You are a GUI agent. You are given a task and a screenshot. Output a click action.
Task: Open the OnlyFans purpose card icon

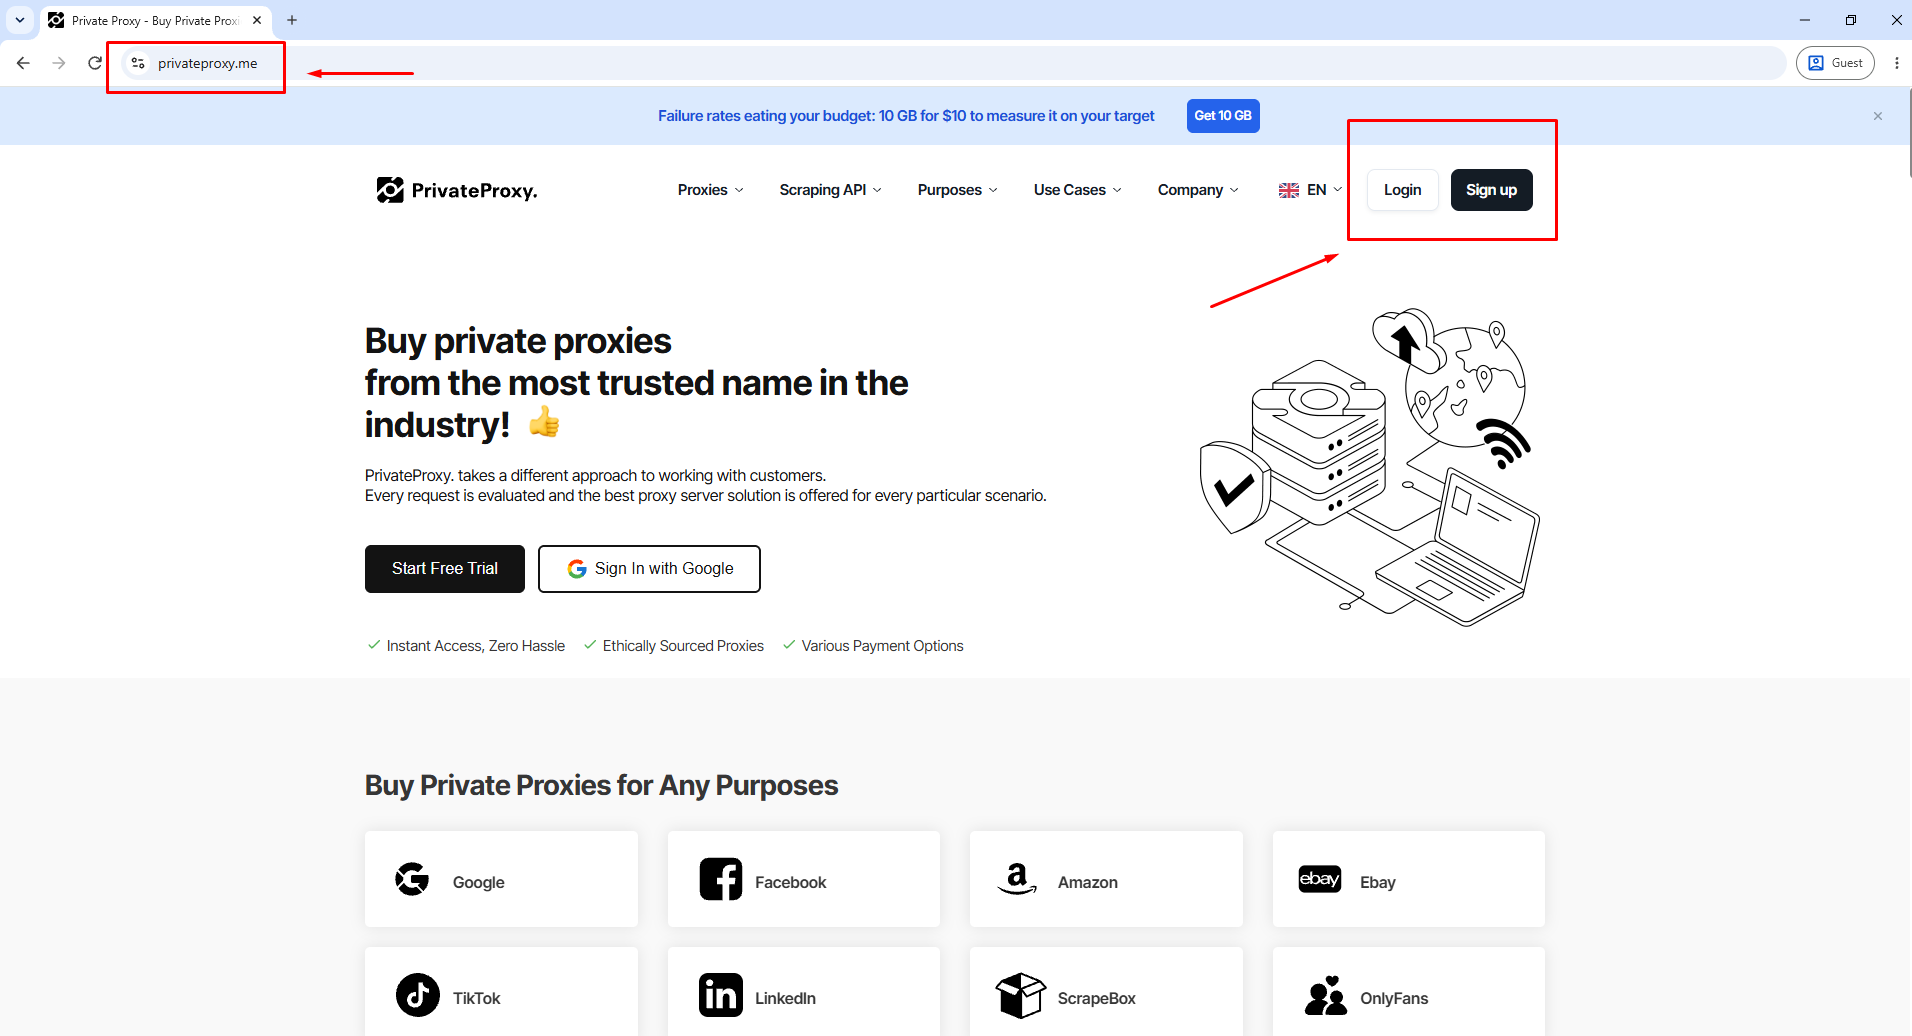[1326, 995]
